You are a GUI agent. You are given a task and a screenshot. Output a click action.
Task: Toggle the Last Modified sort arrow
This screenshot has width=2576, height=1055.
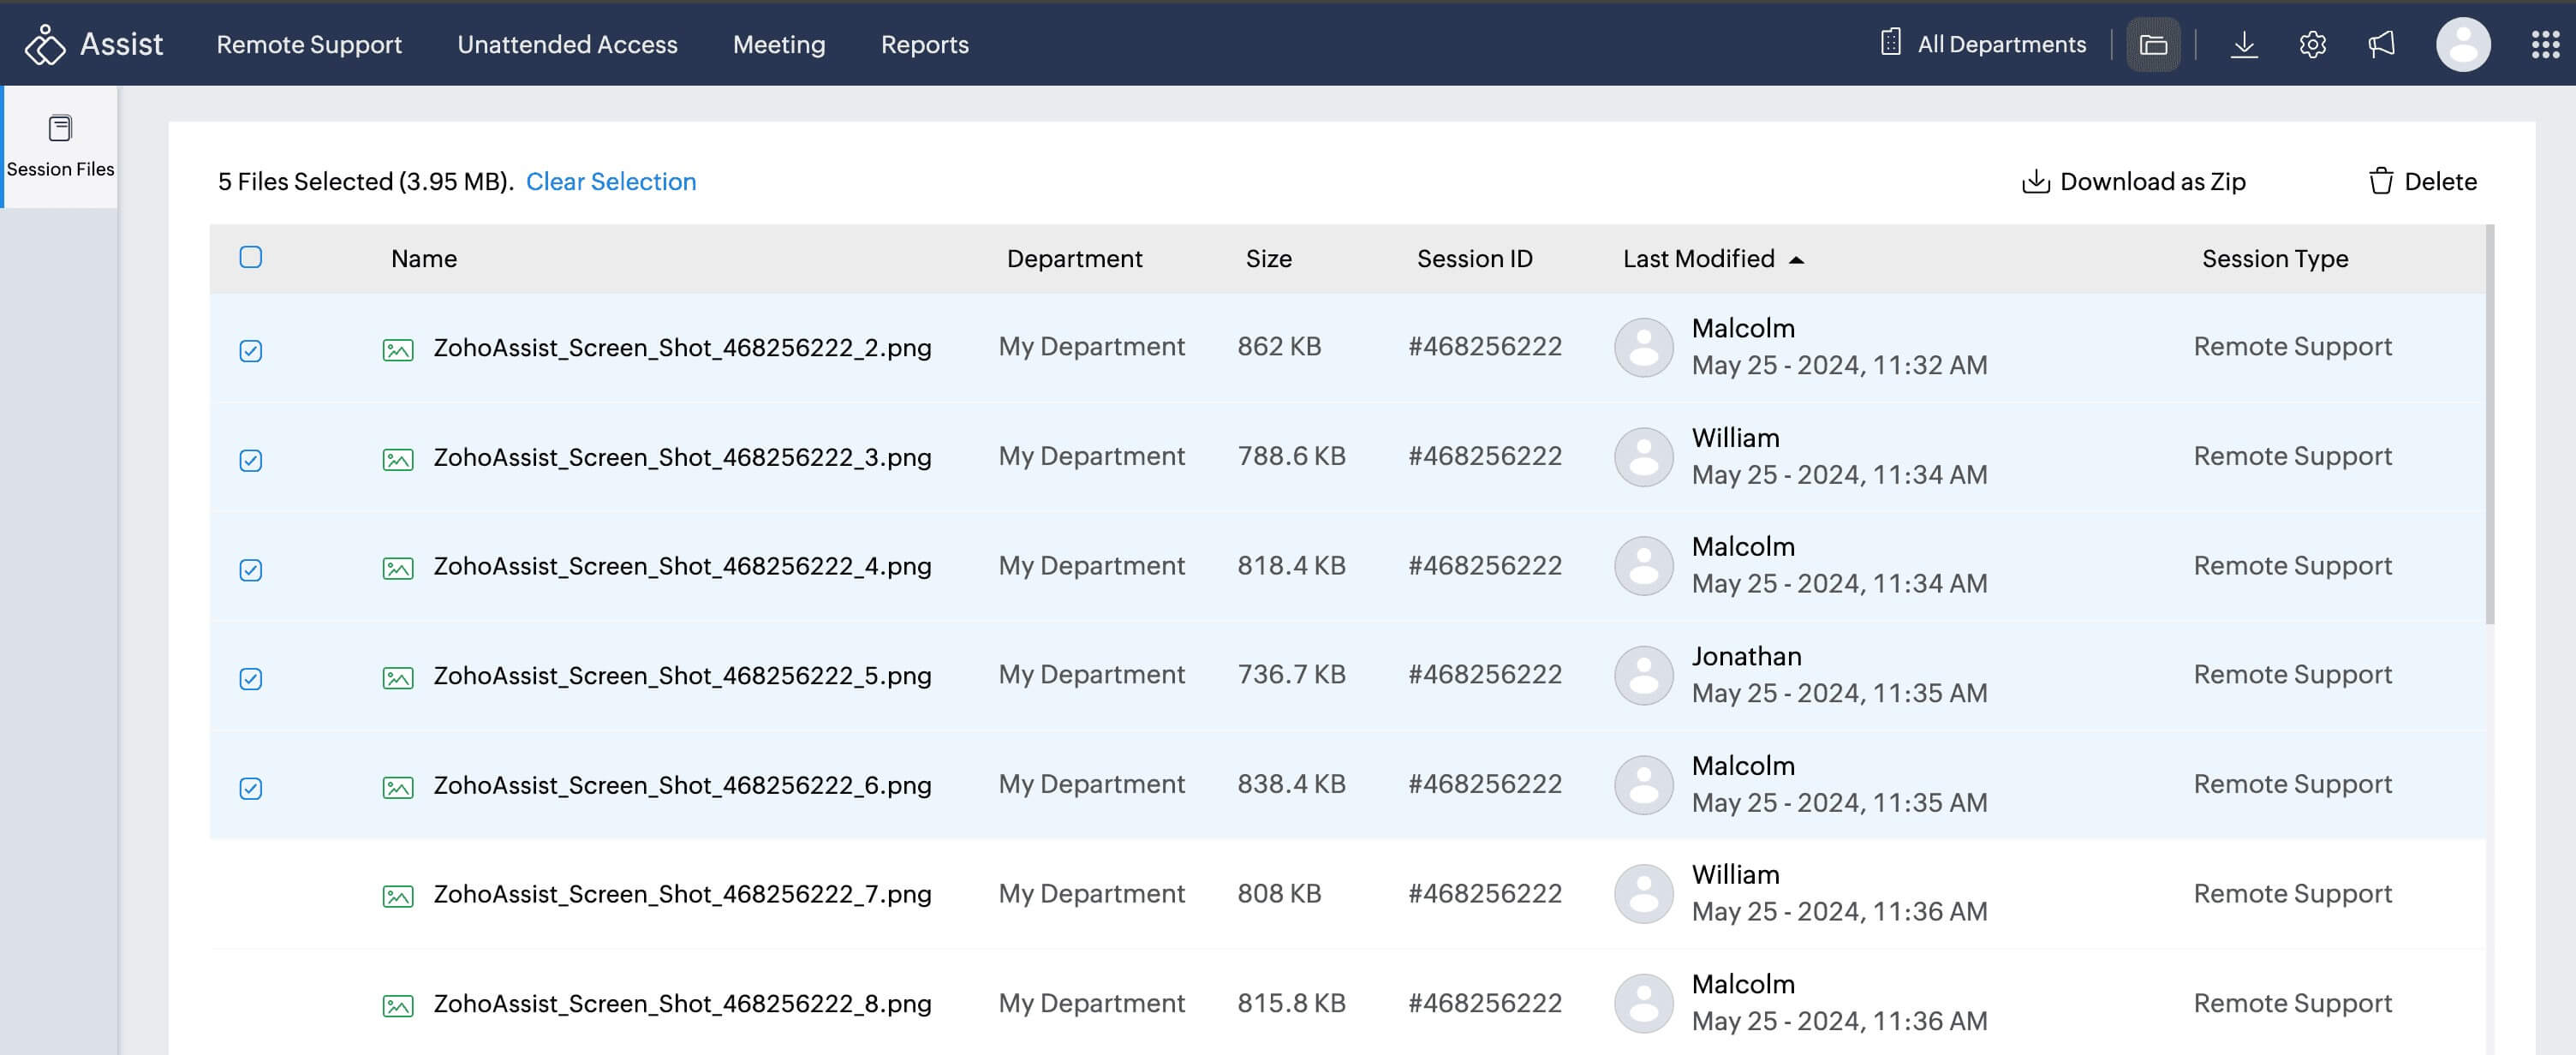pos(1796,260)
